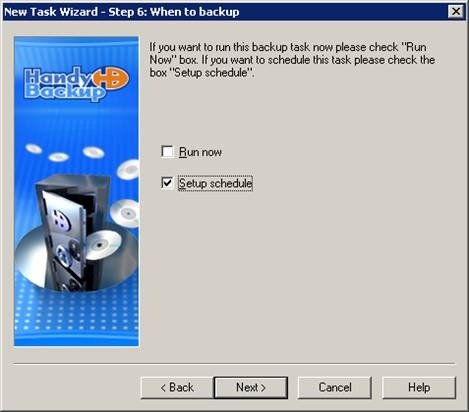The width and height of the screenshot is (469, 412).
Task: Proceed with the Next button
Action: (x=251, y=388)
